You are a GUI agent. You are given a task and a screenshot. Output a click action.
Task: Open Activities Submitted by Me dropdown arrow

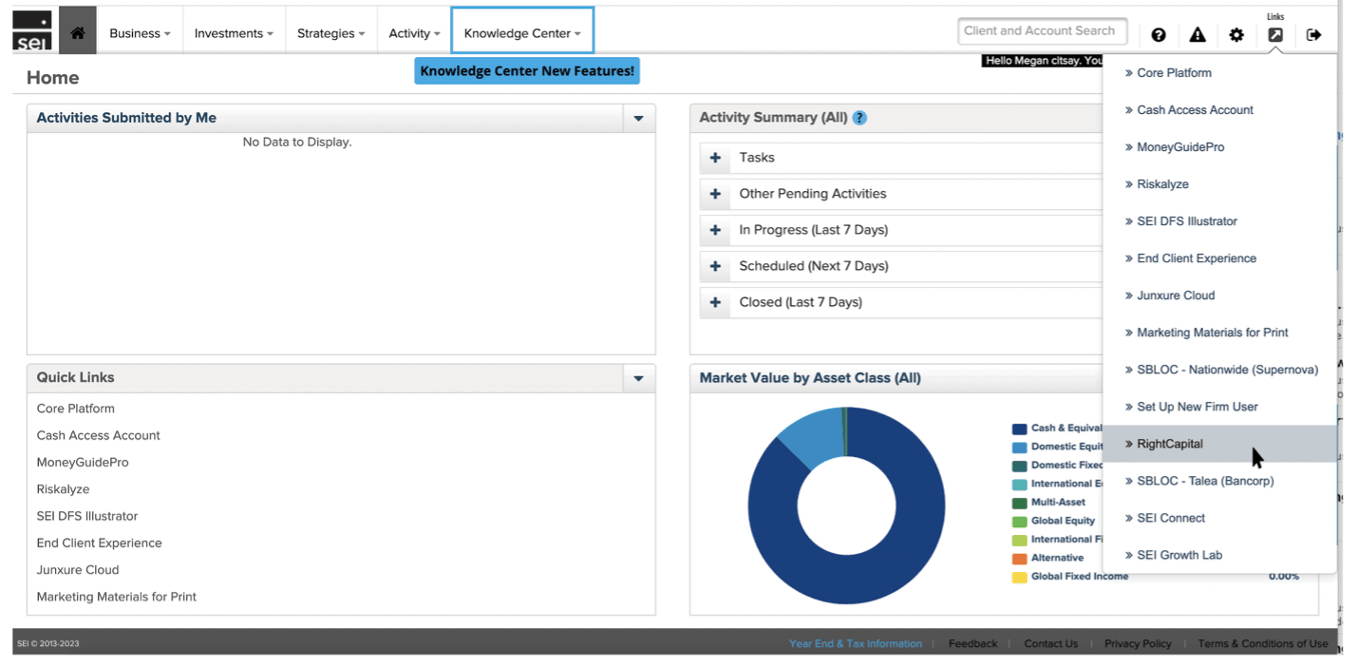[638, 119]
